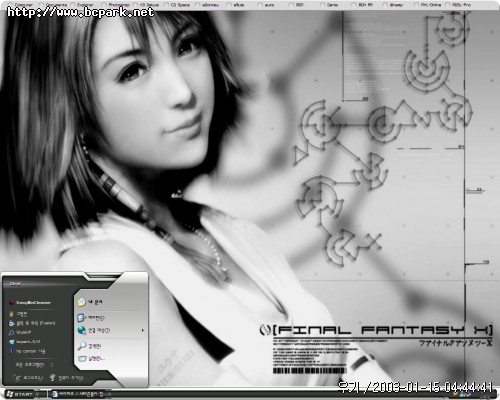Click the Turn Off Computer button
The height and width of the screenshot is (400, 500).
(x=66, y=378)
